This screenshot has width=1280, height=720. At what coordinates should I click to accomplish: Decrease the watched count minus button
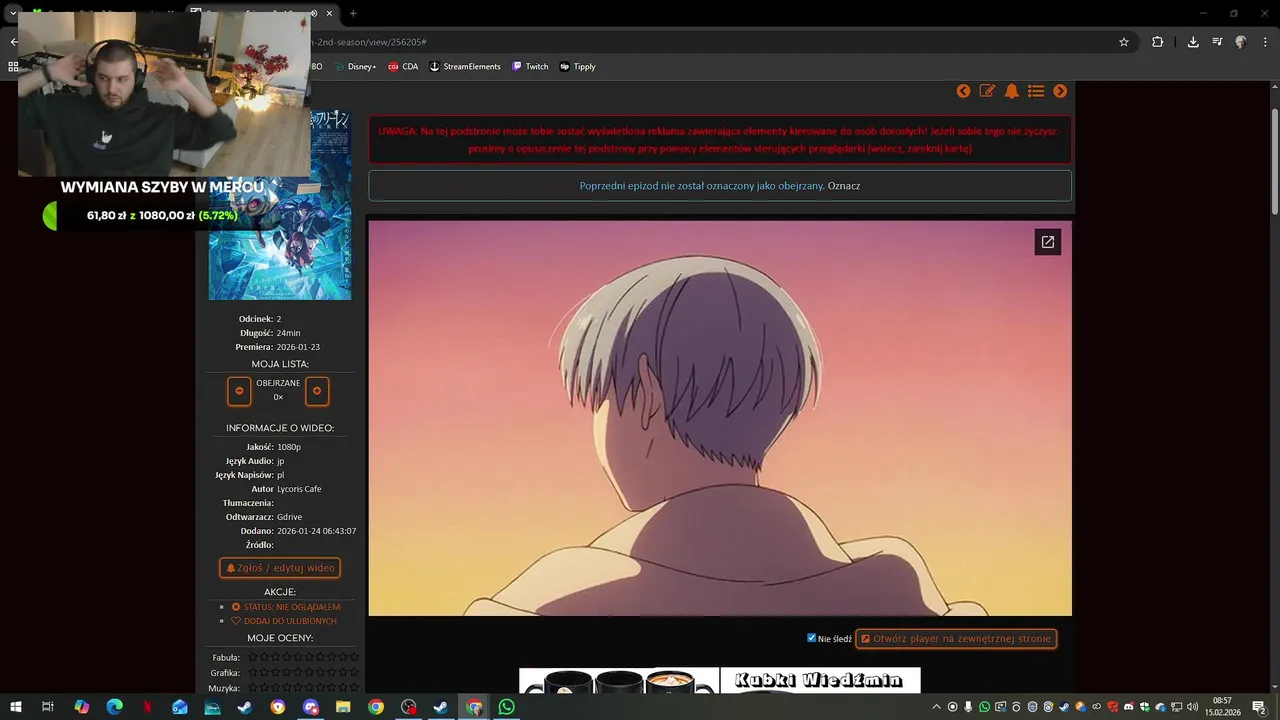click(x=239, y=391)
